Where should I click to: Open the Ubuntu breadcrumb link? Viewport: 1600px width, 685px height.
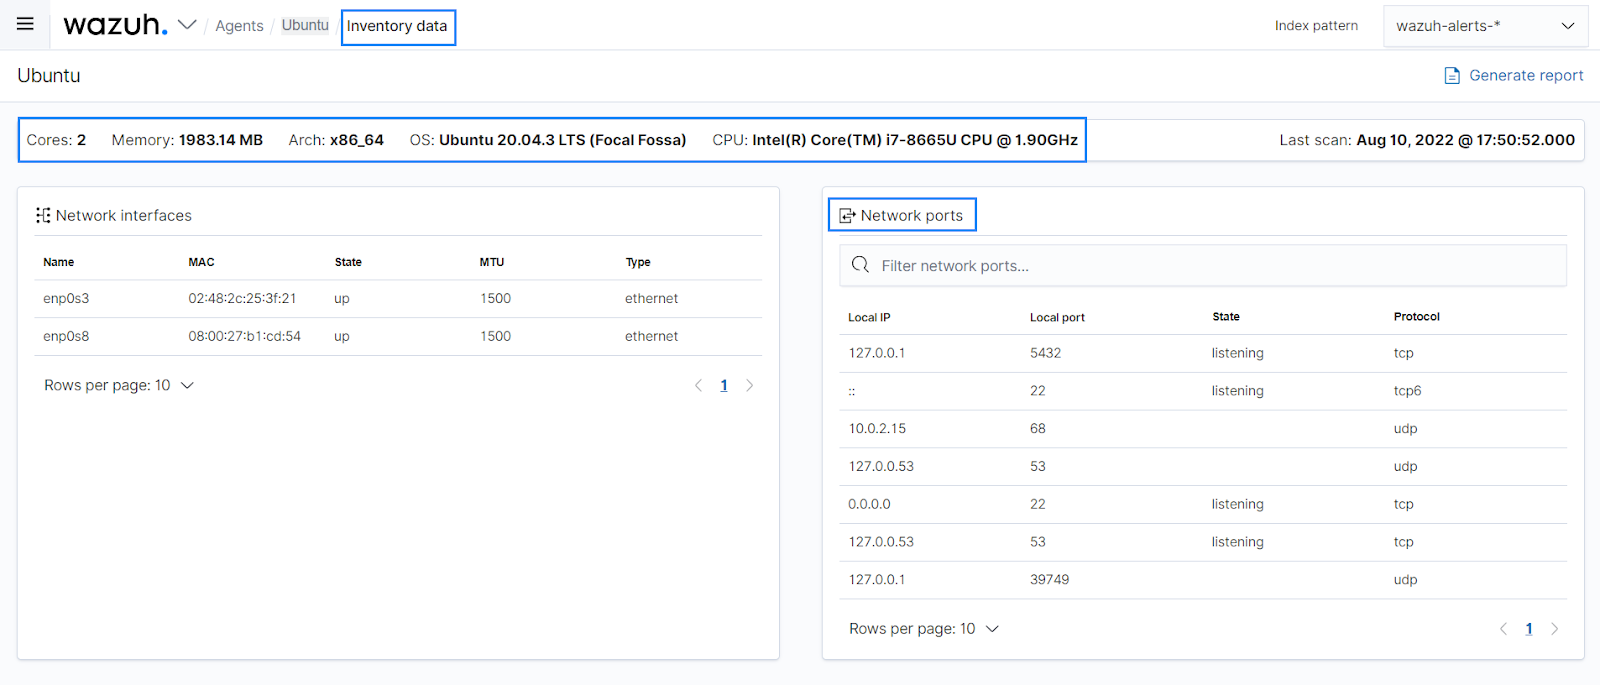(x=305, y=25)
